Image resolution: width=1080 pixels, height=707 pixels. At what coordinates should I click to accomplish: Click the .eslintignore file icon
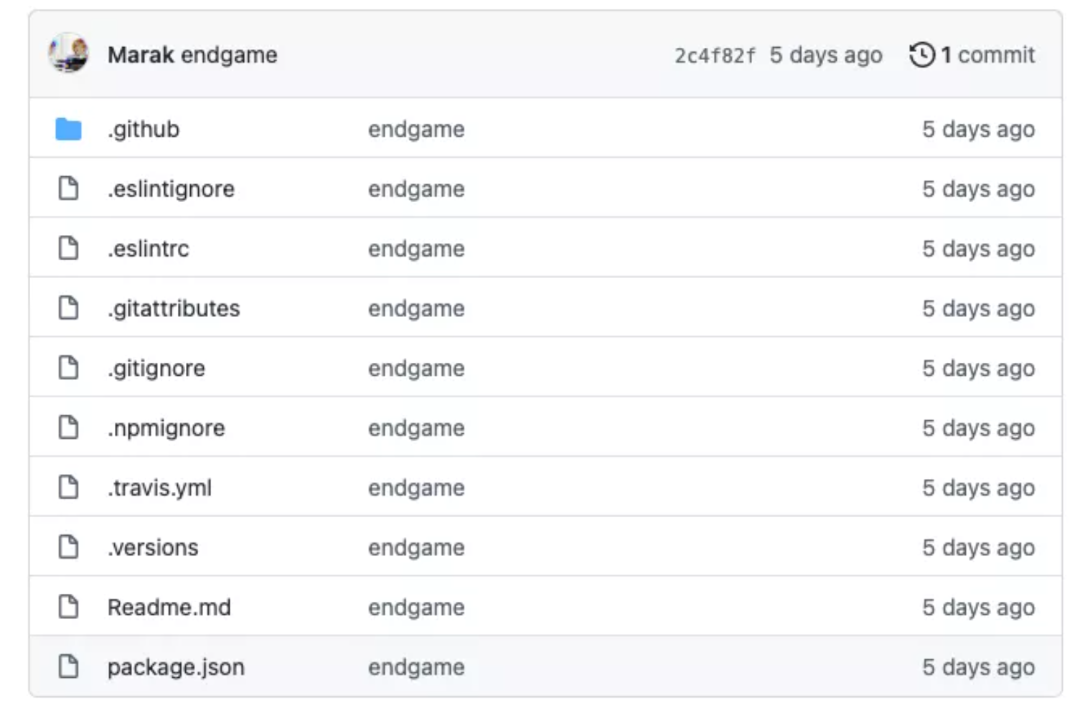(x=68, y=189)
